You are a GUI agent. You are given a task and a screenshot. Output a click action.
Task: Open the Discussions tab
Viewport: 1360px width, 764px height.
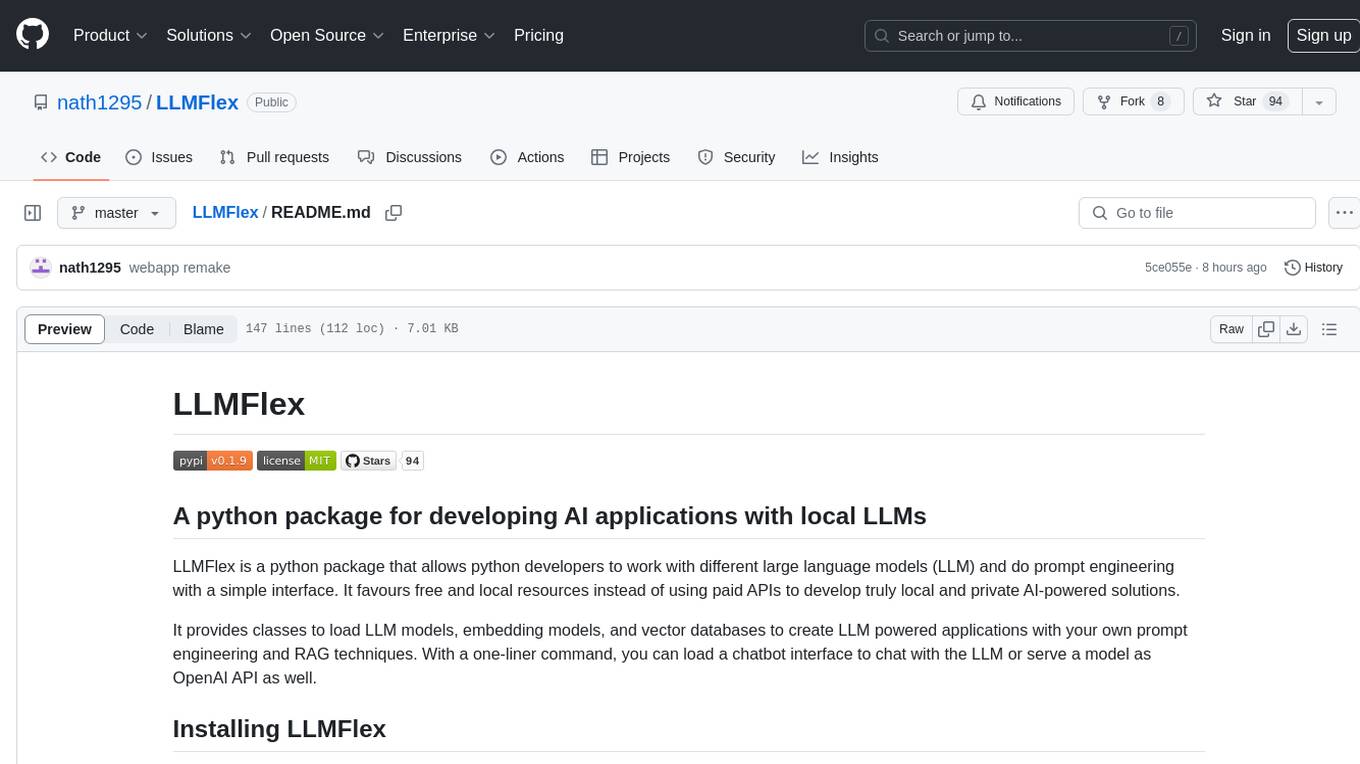pyautogui.click(x=410, y=157)
